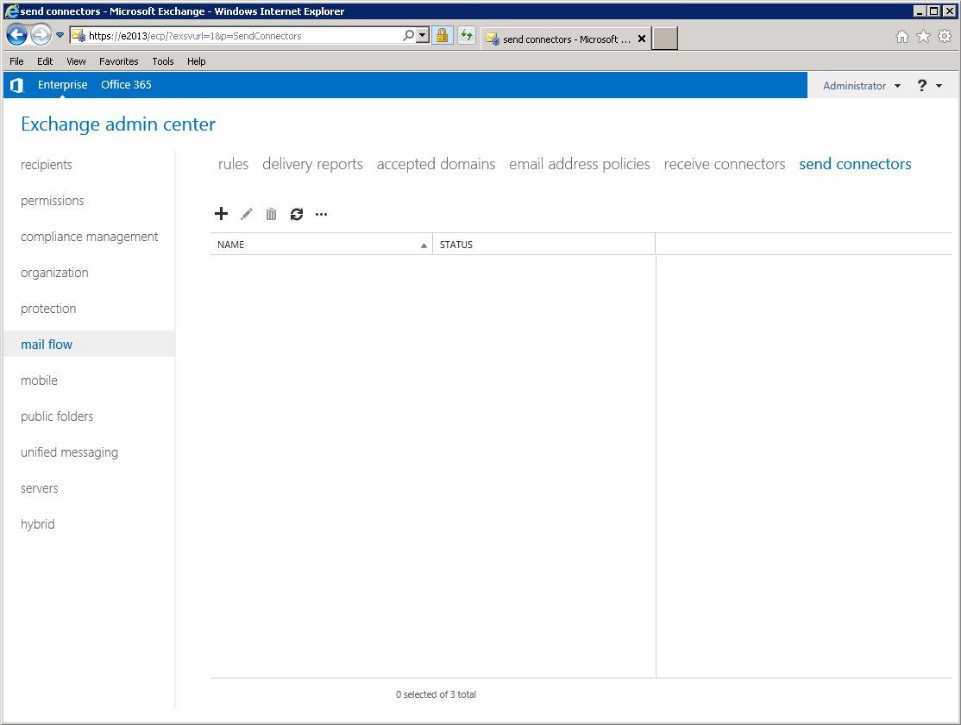Open the help question mark dropdown
The height and width of the screenshot is (725, 961).
(929, 86)
